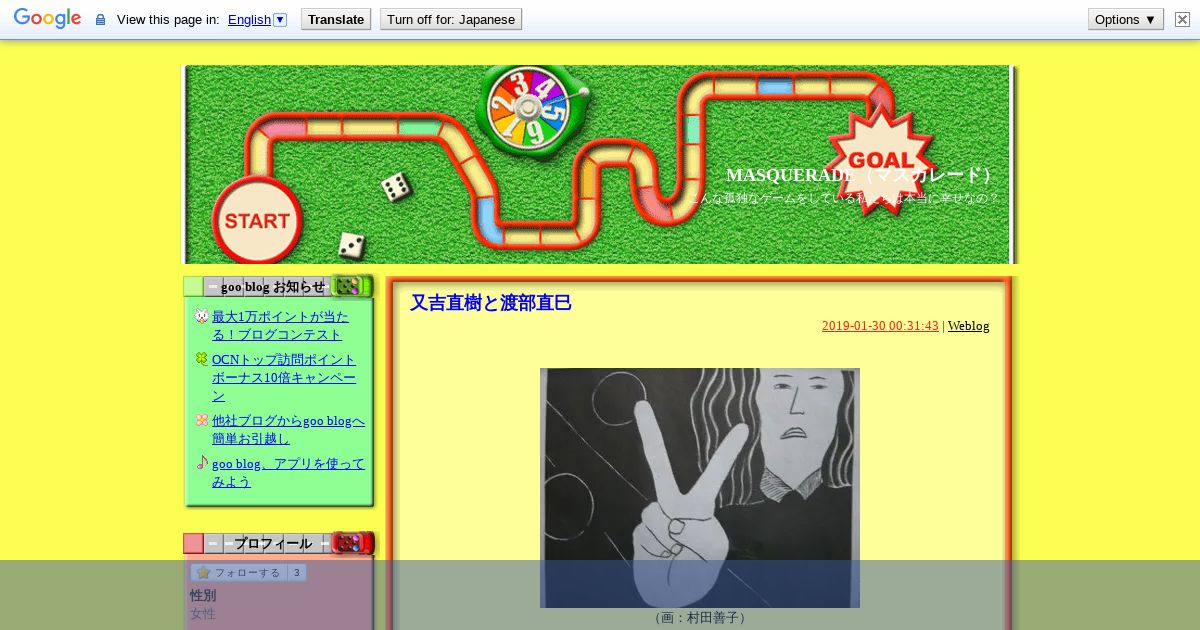
Task: Open the post title 又吉直樹と渡部直巳
Action: tap(490, 303)
